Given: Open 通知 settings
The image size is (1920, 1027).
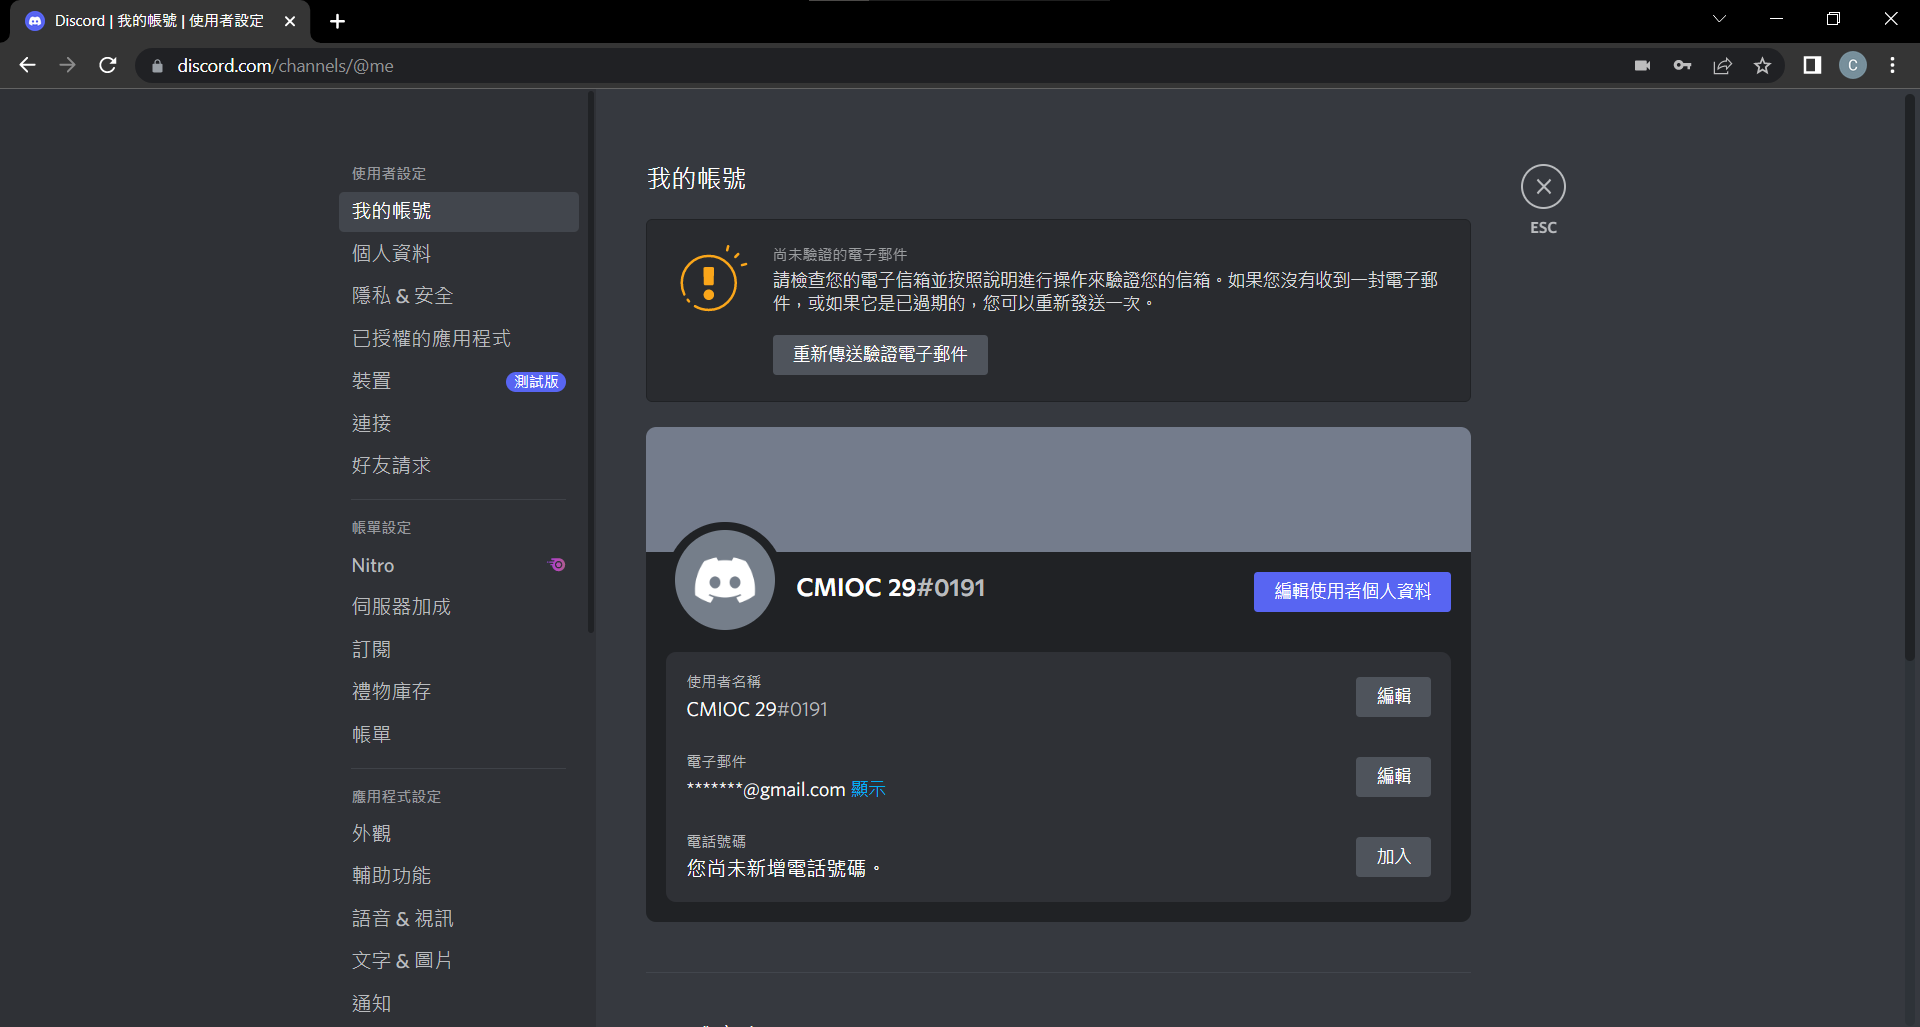Looking at the screenshot, I should [x=459, y=1004].
